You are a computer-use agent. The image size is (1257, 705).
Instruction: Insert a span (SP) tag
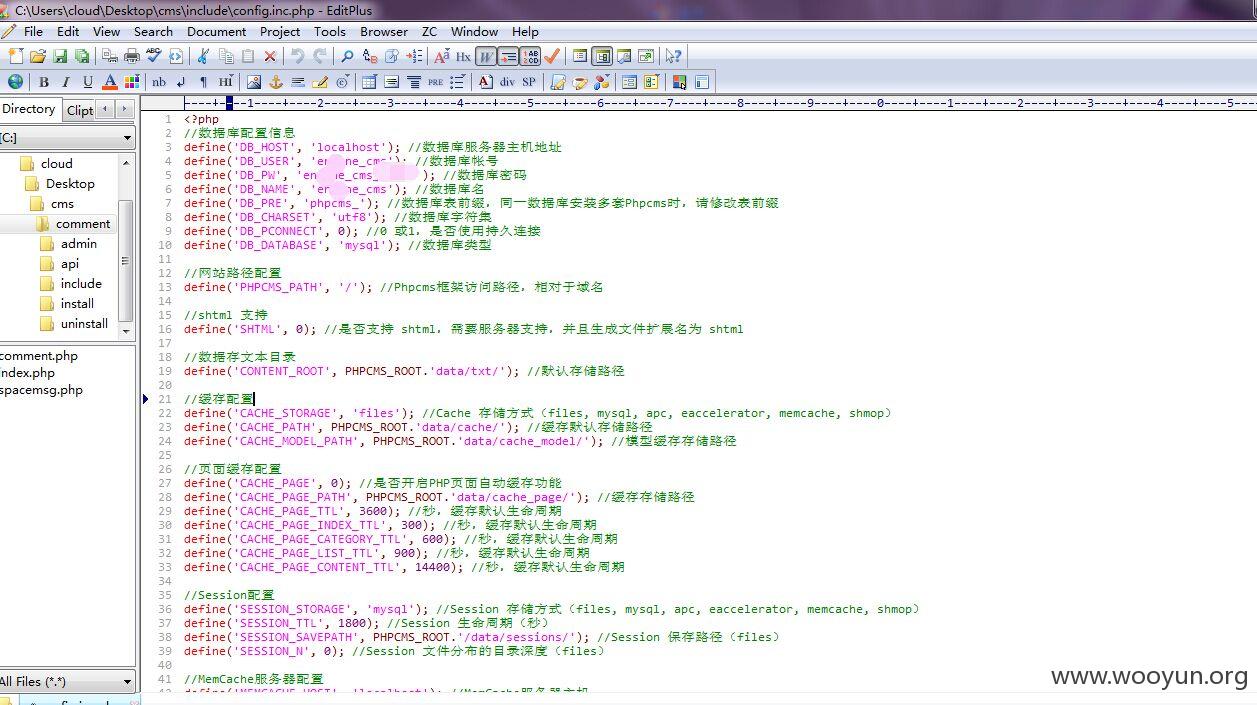tap(529, 82)
